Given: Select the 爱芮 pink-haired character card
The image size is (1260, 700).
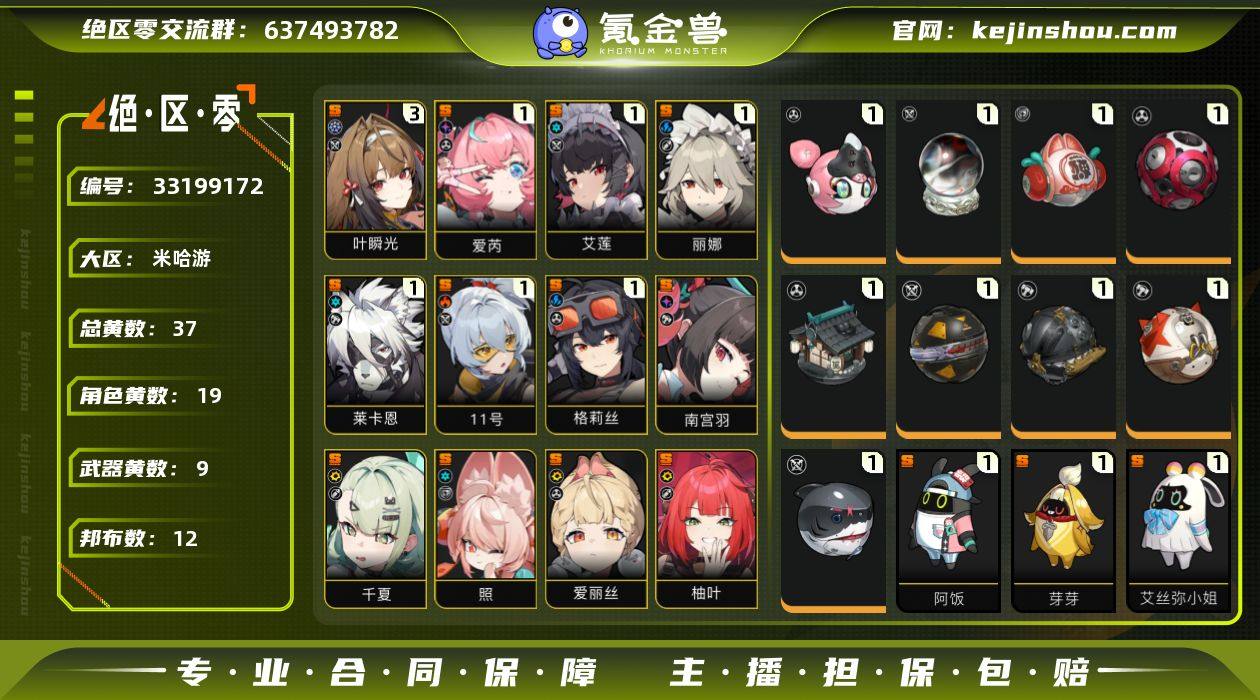Looking at the screenshot, I should [x=486, y=179].
